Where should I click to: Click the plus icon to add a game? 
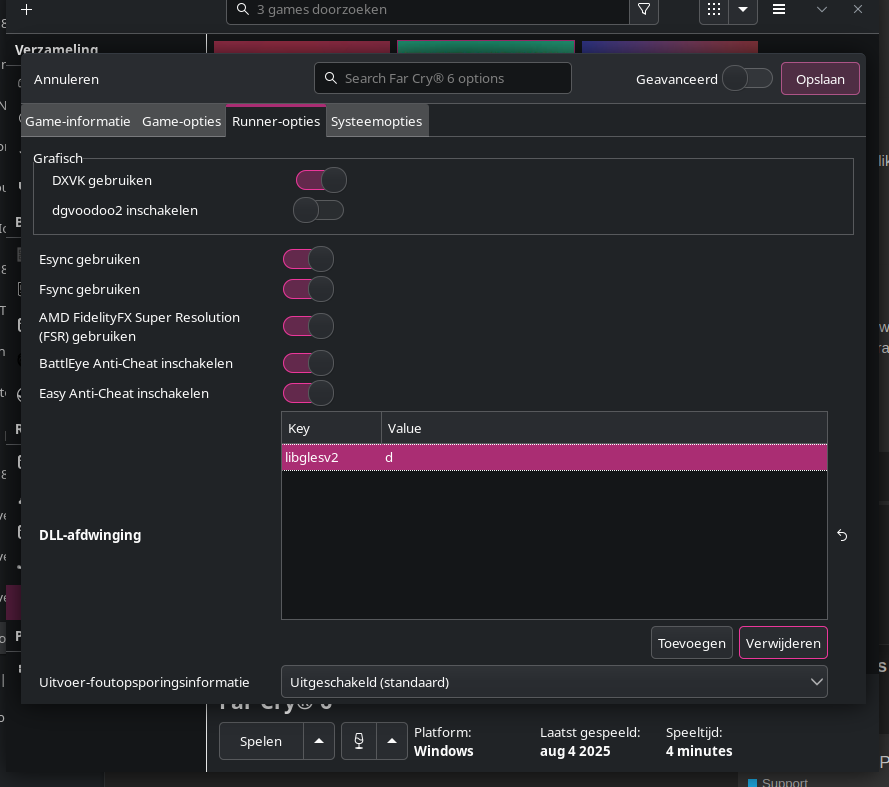pyautogui.click(x=26, y=10)
